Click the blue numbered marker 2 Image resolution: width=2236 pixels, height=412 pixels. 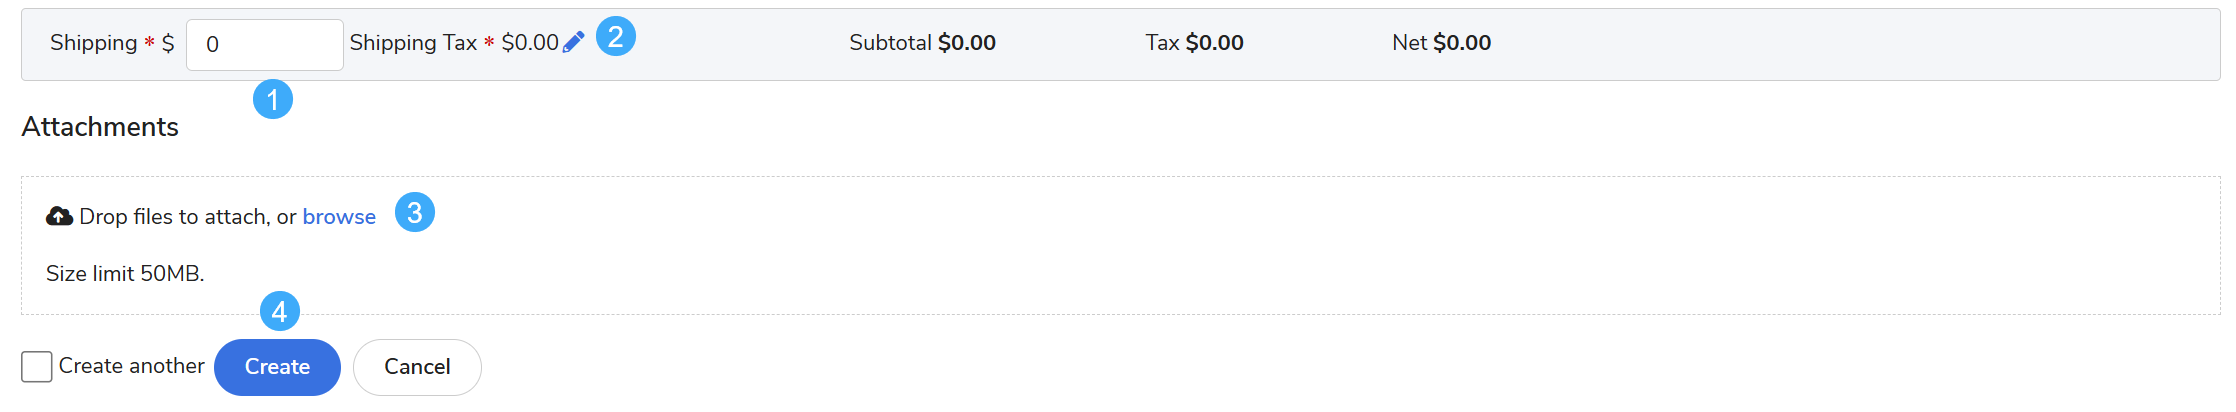[x=615, y=36]
